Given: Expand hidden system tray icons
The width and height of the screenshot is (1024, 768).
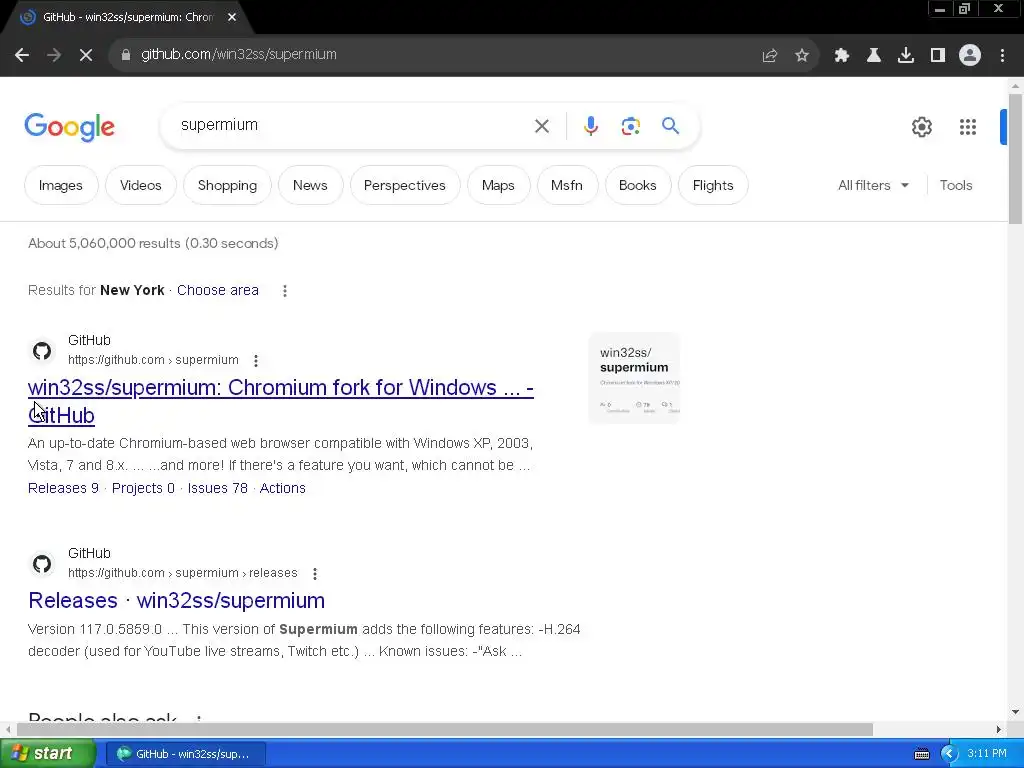Looking at the screenshot, I should point(949,754).
